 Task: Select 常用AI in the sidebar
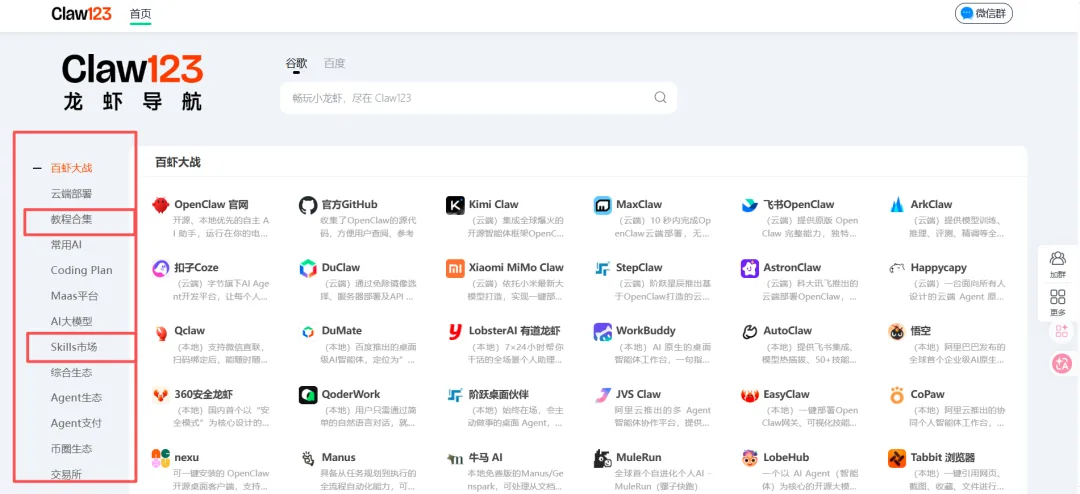67,245
